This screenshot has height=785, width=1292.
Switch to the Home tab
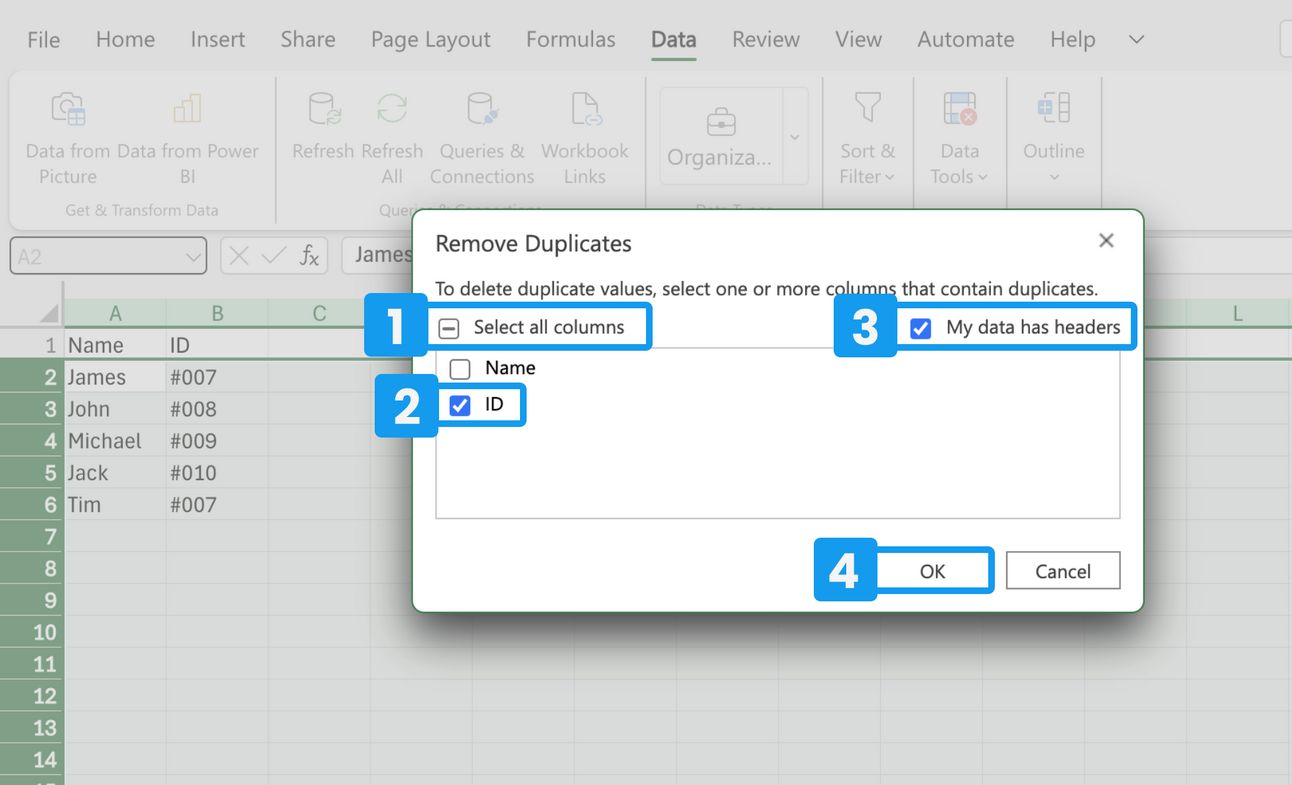click(x=125, y=39)
